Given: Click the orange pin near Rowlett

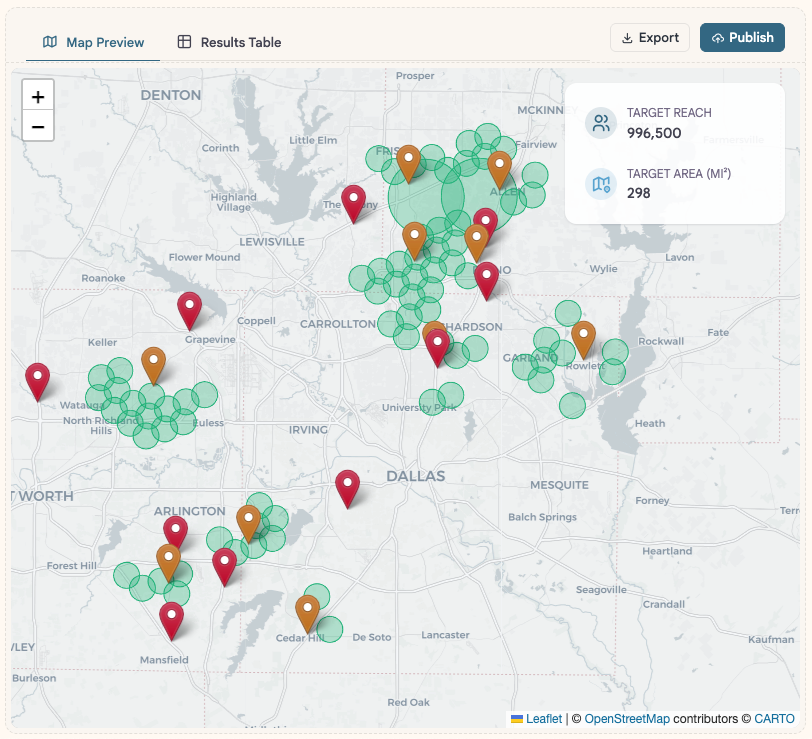Looking at the screenshot, I should coord(583,338).
